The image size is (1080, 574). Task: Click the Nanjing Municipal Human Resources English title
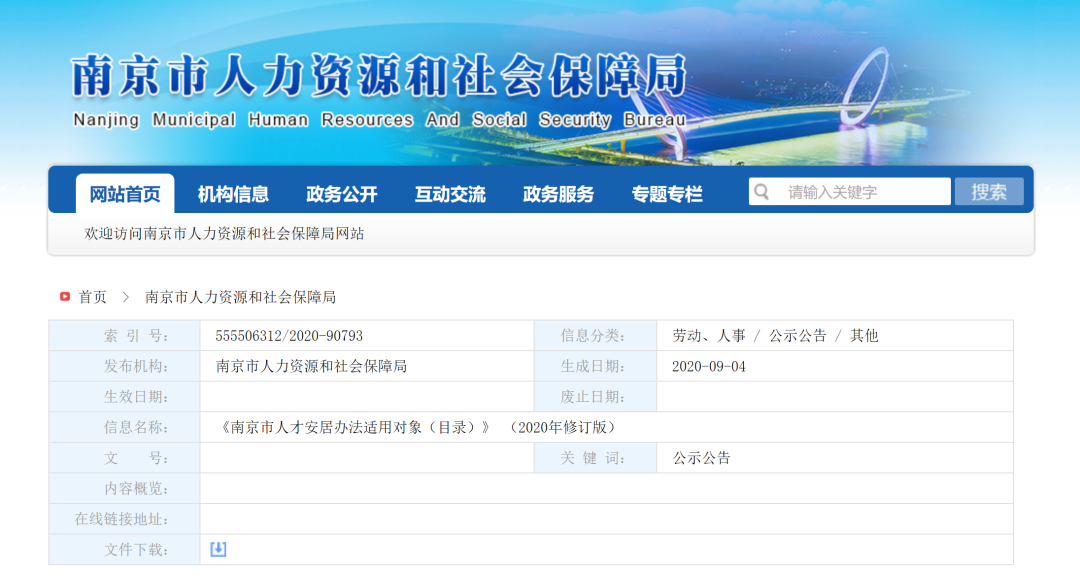(380, 120)
